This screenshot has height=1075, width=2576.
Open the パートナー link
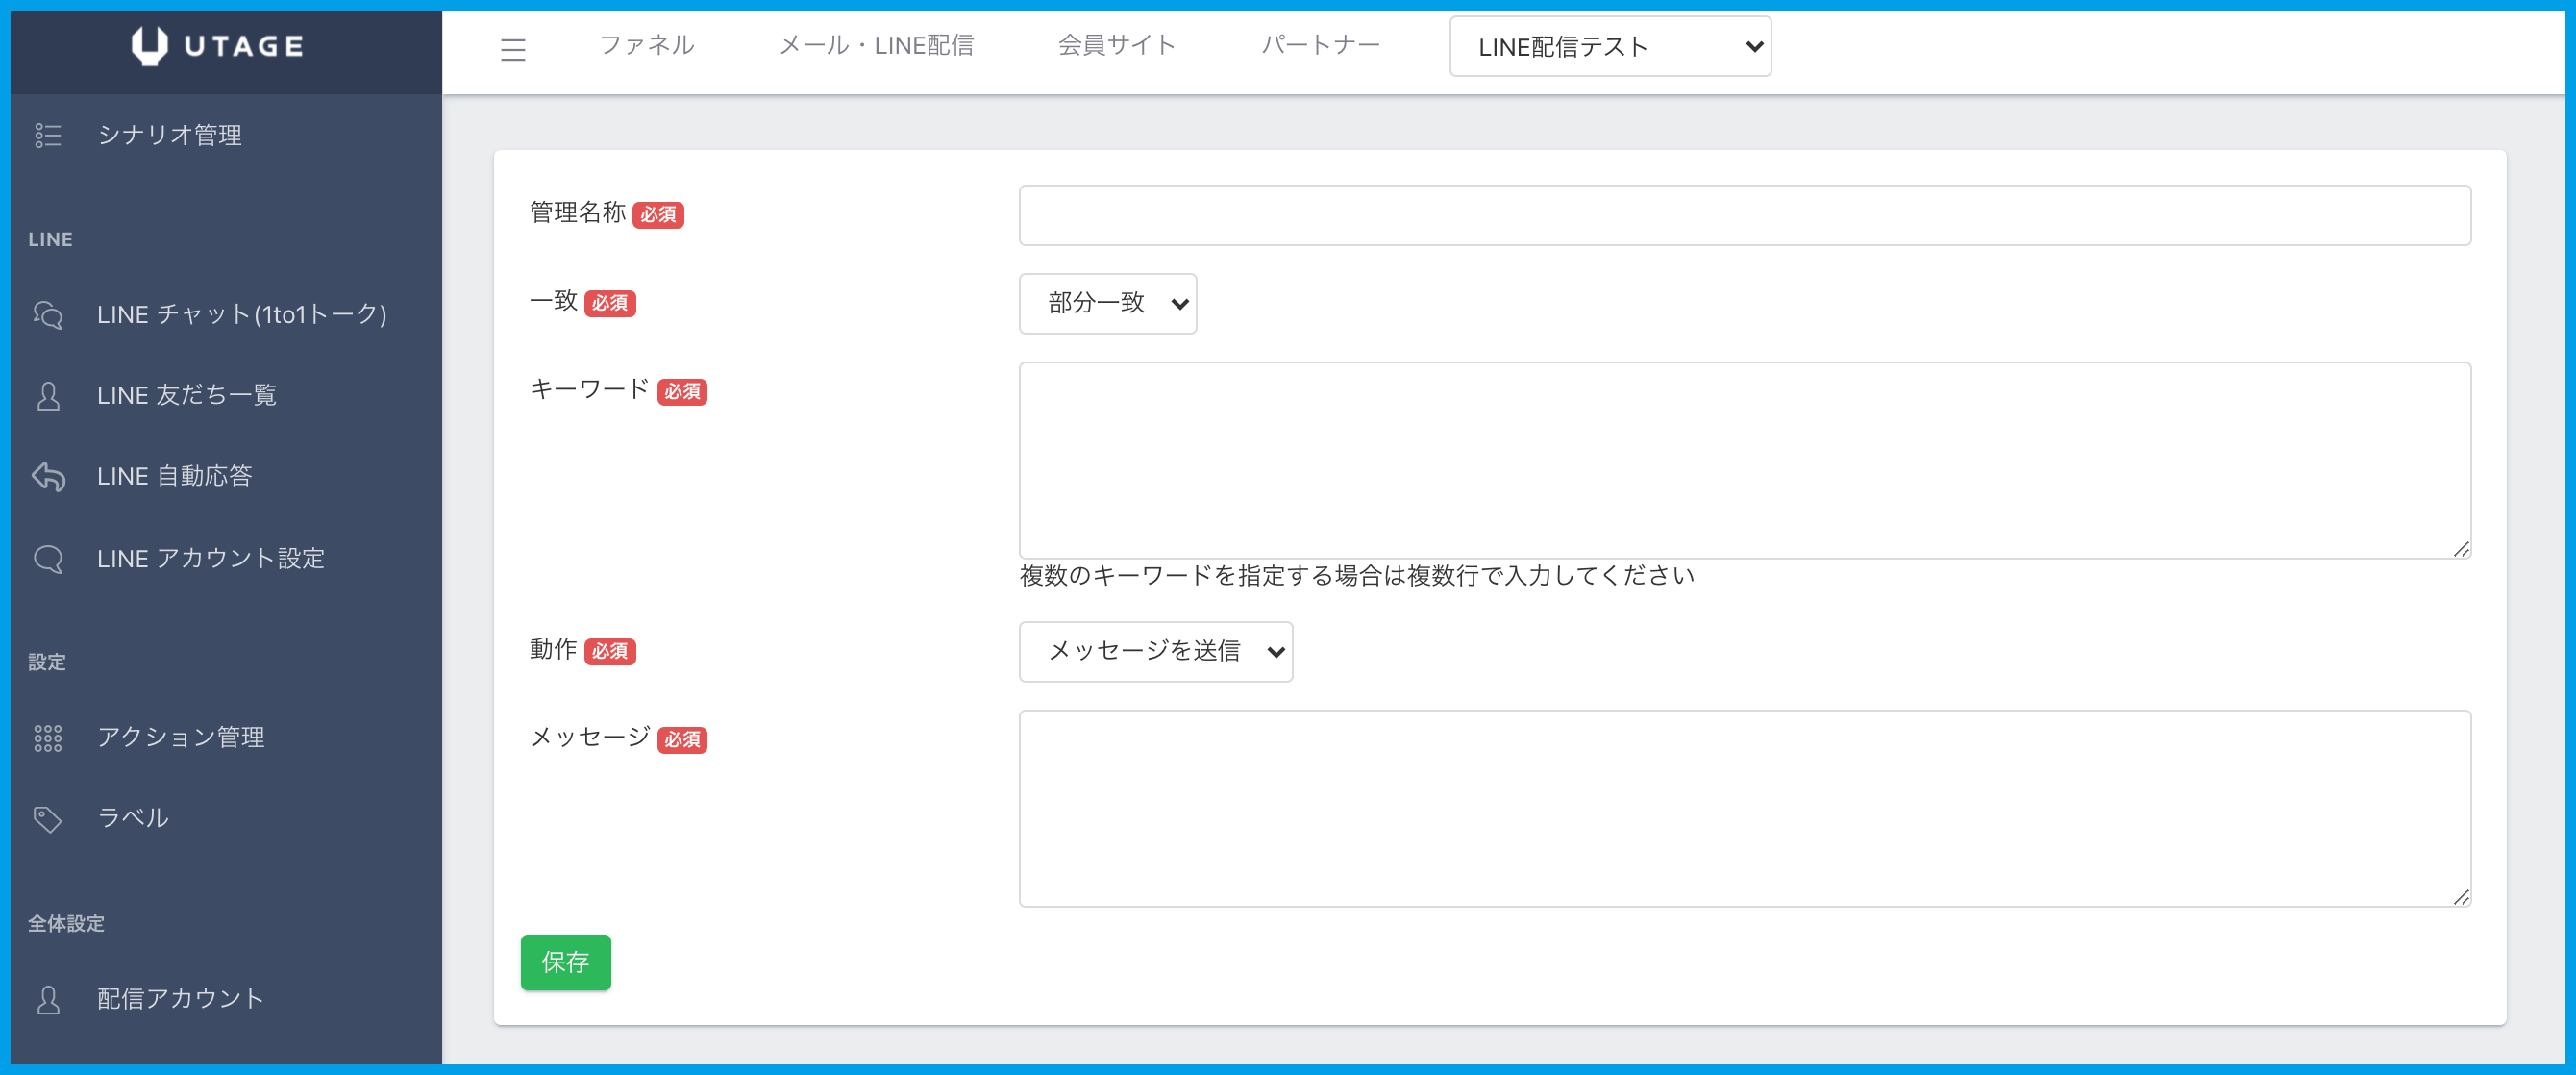point(1320,45)
